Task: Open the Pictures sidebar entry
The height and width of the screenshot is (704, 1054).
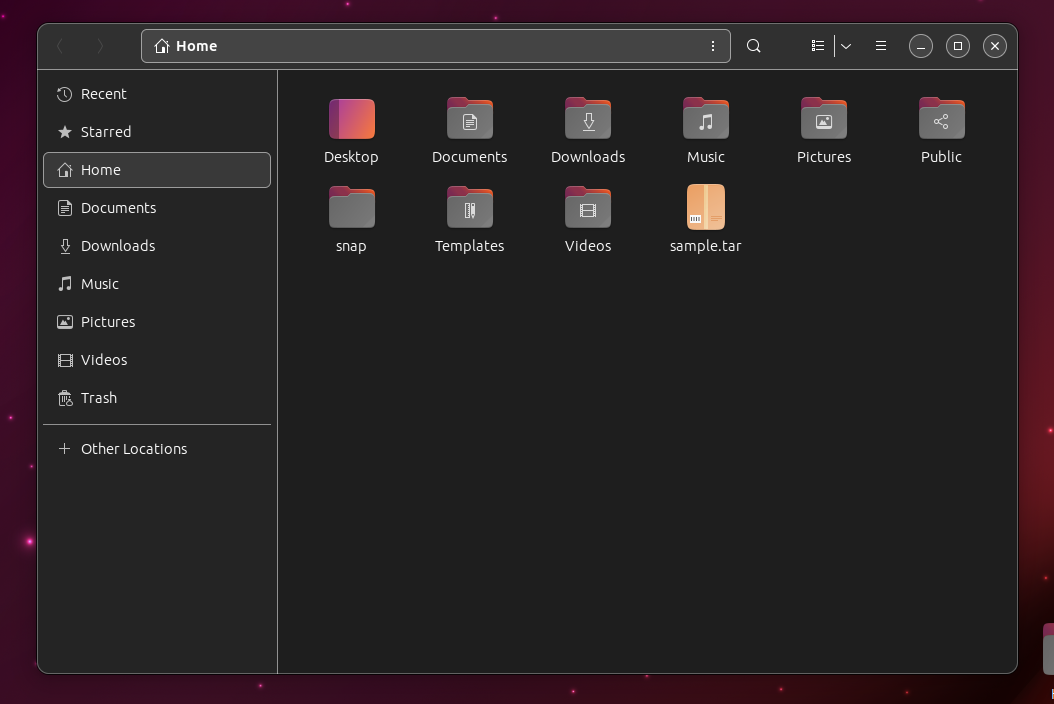Action: pos(107,321)
